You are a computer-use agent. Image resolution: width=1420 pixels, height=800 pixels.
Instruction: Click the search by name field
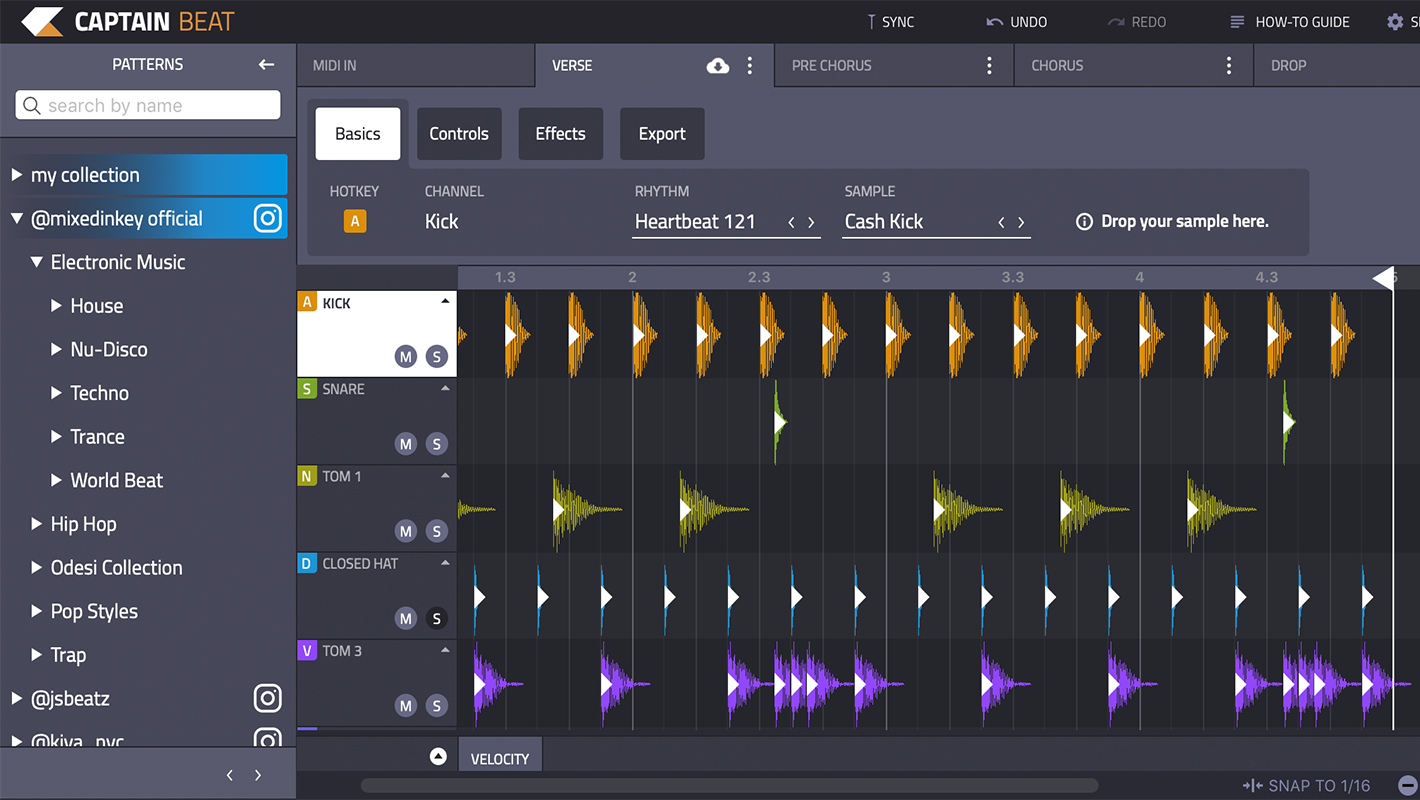pos(148,105)
